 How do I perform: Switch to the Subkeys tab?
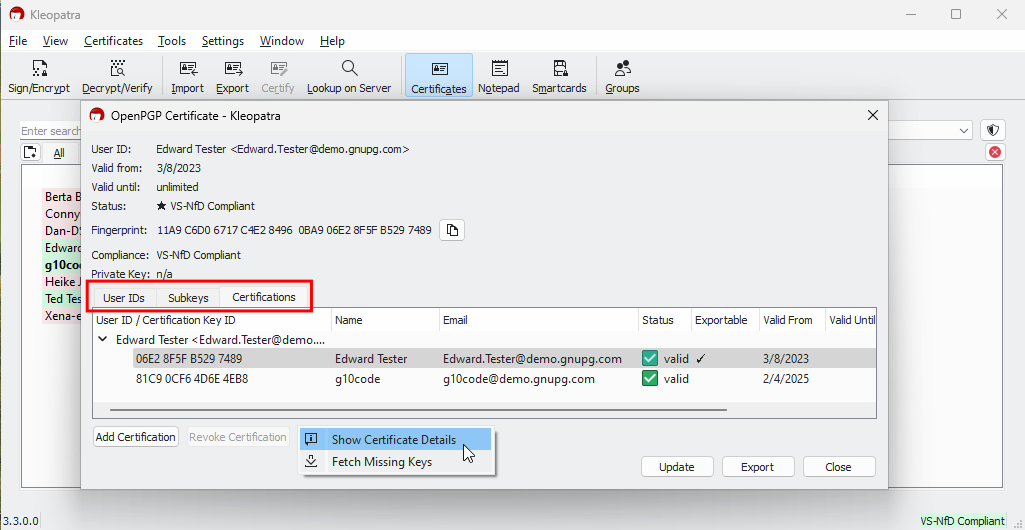188,298
